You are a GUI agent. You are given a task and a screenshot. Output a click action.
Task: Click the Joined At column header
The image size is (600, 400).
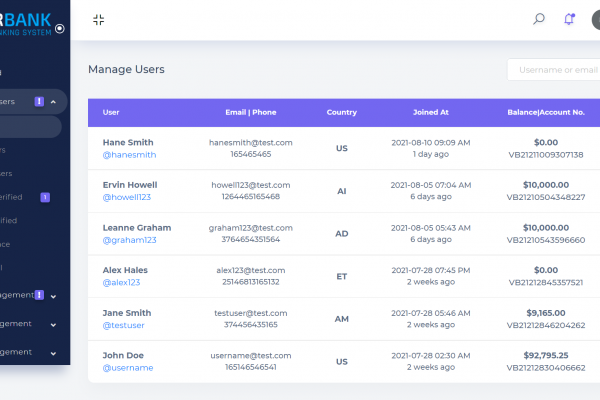(431, 113)
